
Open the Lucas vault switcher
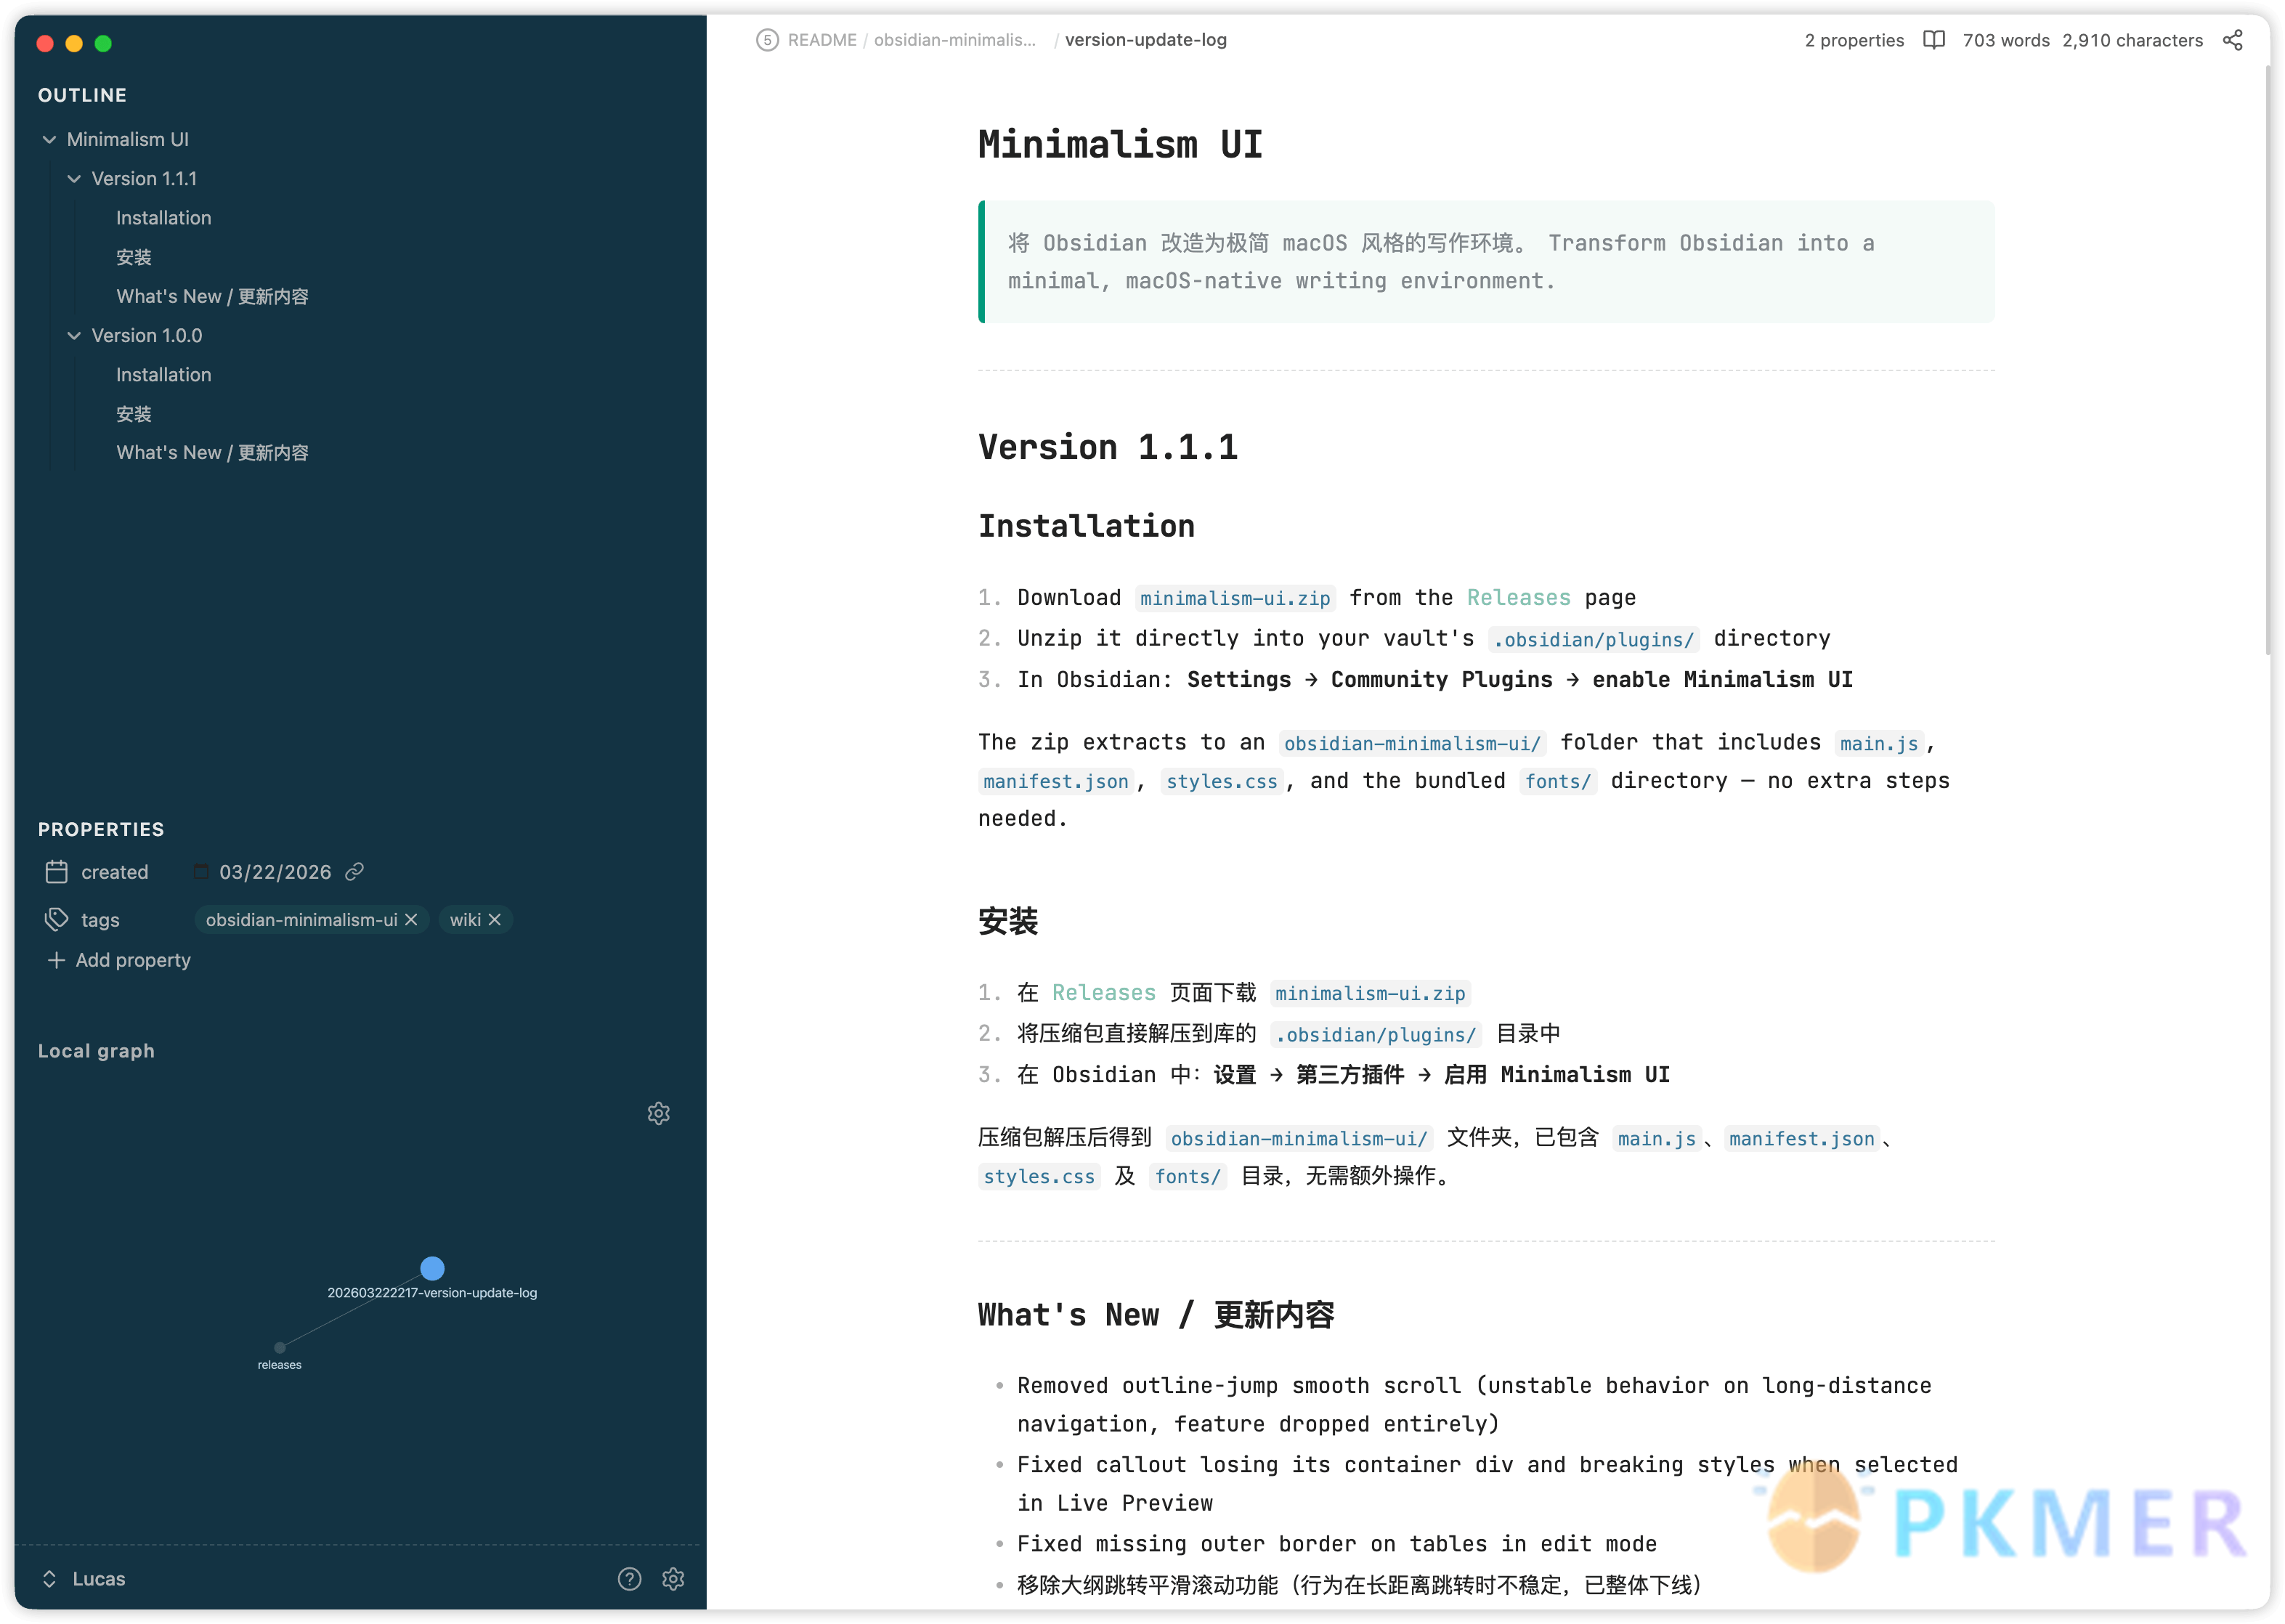click(x=84, y=1579)
